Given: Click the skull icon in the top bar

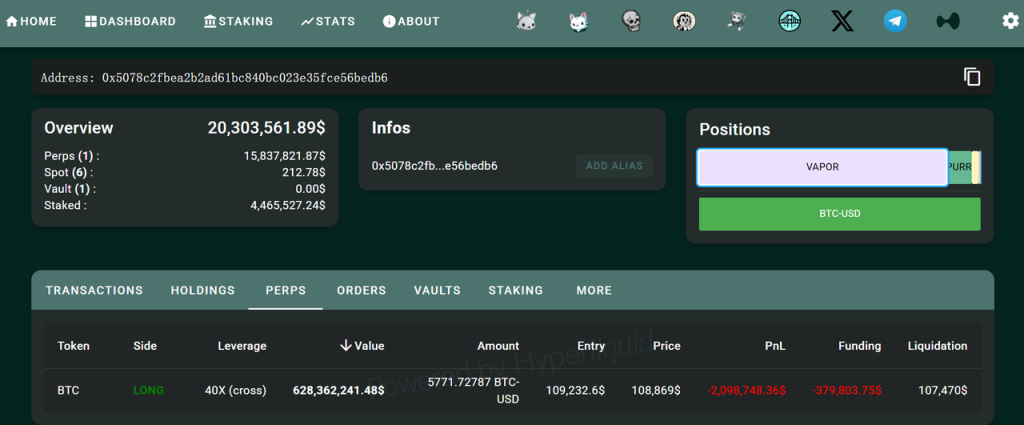Looking at the screenshot, I should (x=632, y=22).
